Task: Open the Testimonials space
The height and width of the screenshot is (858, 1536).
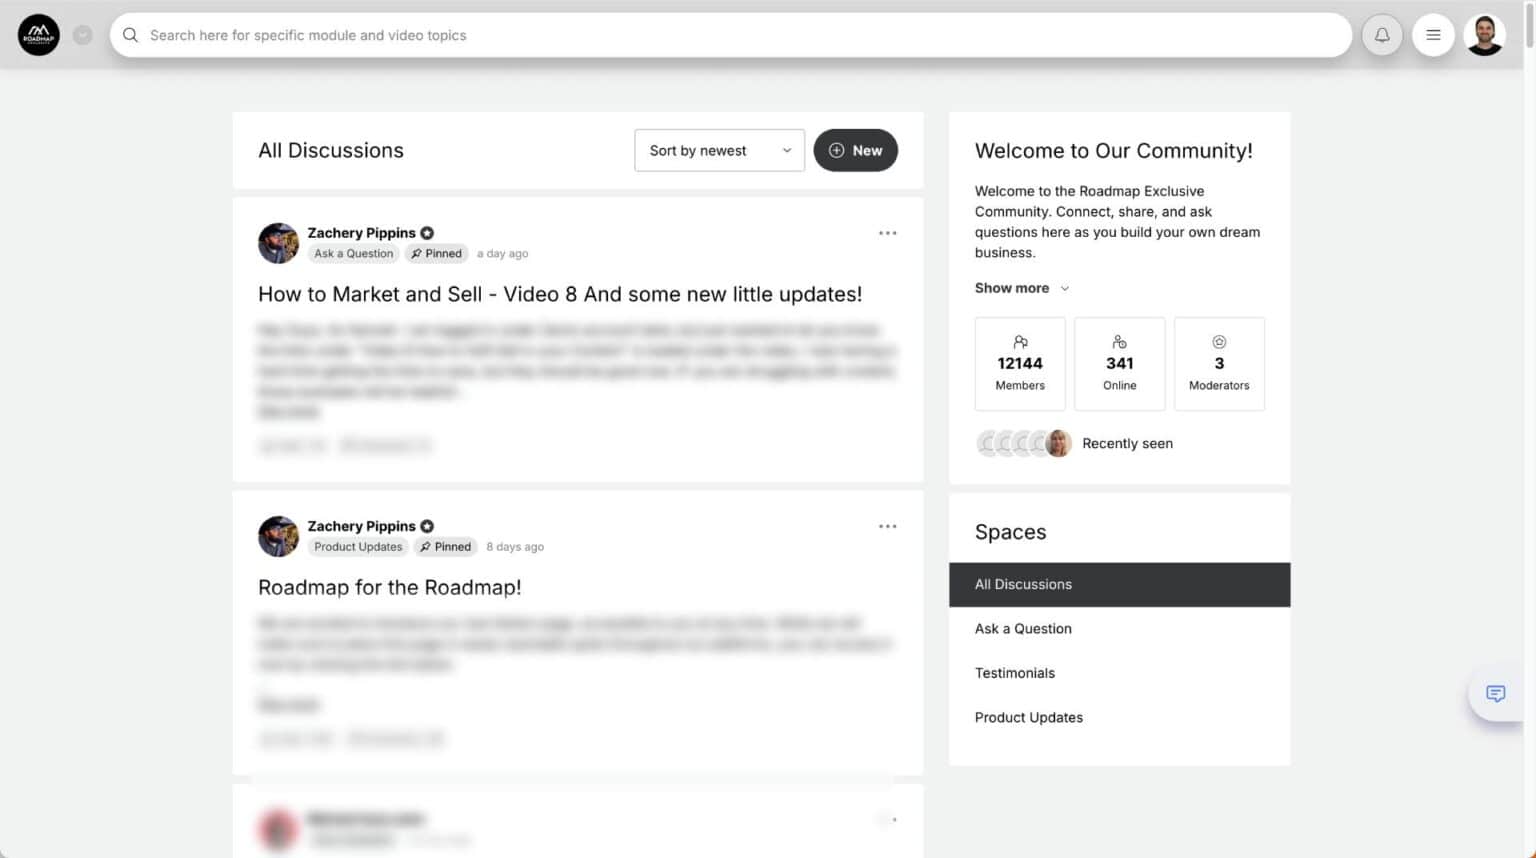Action: (x=1014, y=673)
